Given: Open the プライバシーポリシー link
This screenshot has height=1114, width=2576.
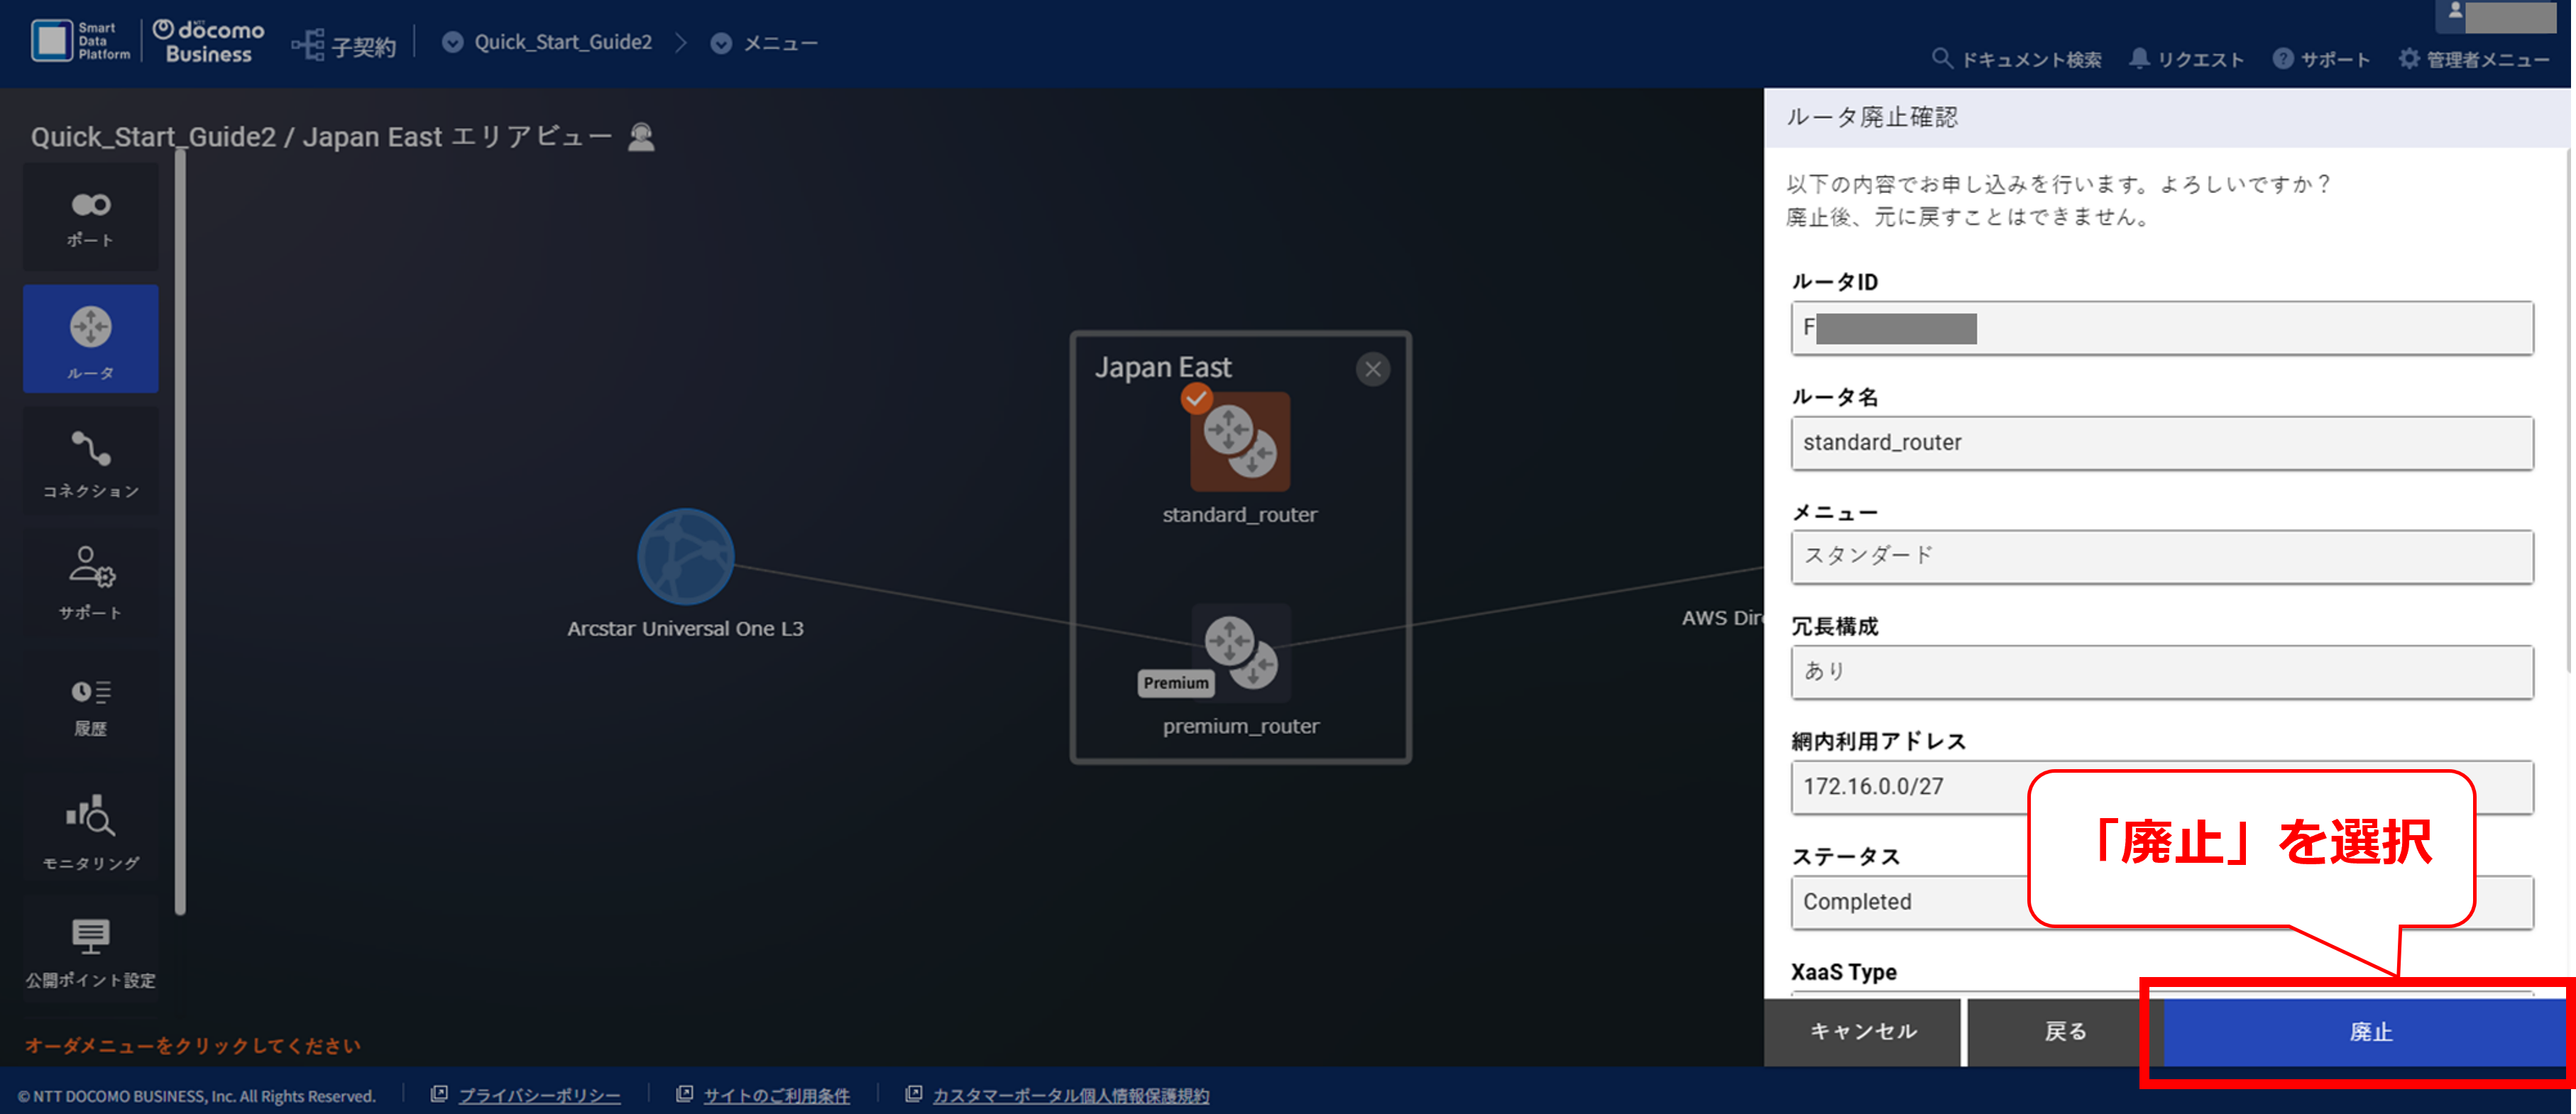Looking at the screenshot, I should (539, 1096).
